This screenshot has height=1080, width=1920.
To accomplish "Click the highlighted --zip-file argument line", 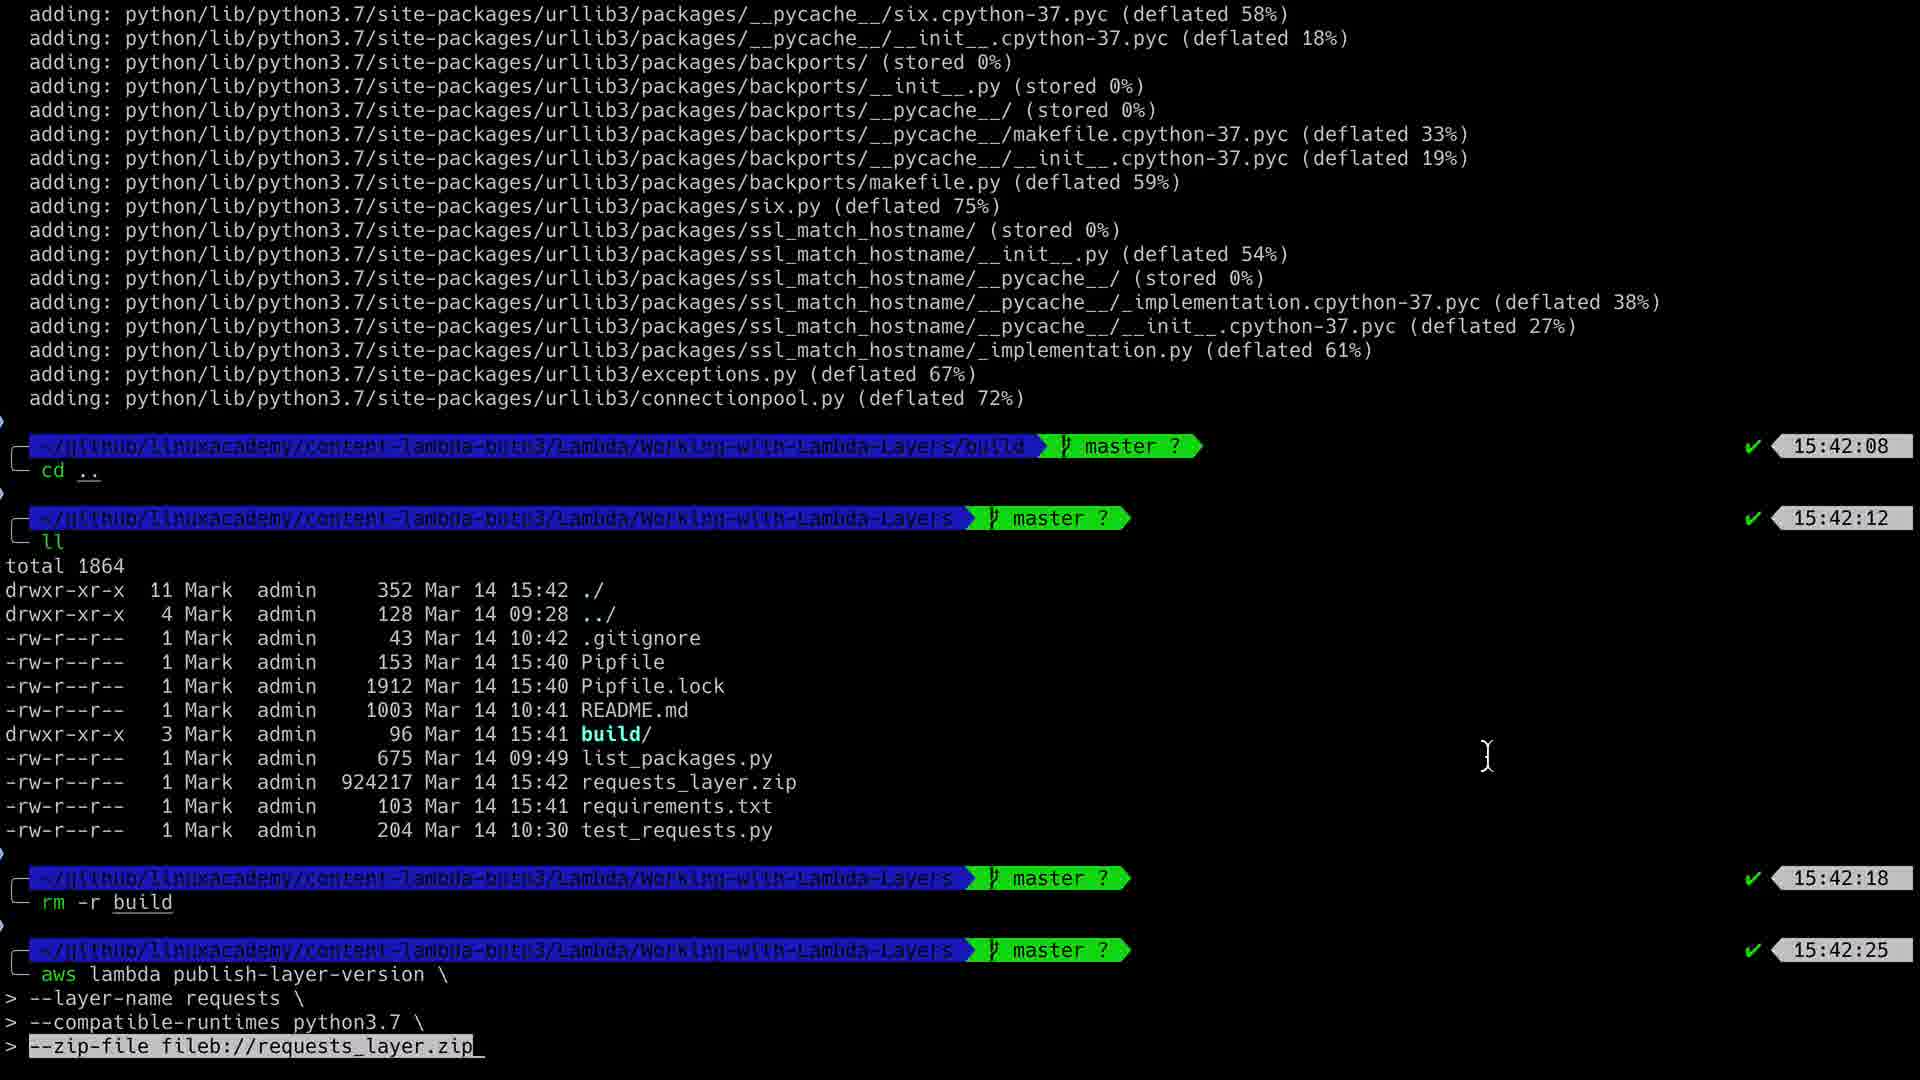I will [251, 1047].
